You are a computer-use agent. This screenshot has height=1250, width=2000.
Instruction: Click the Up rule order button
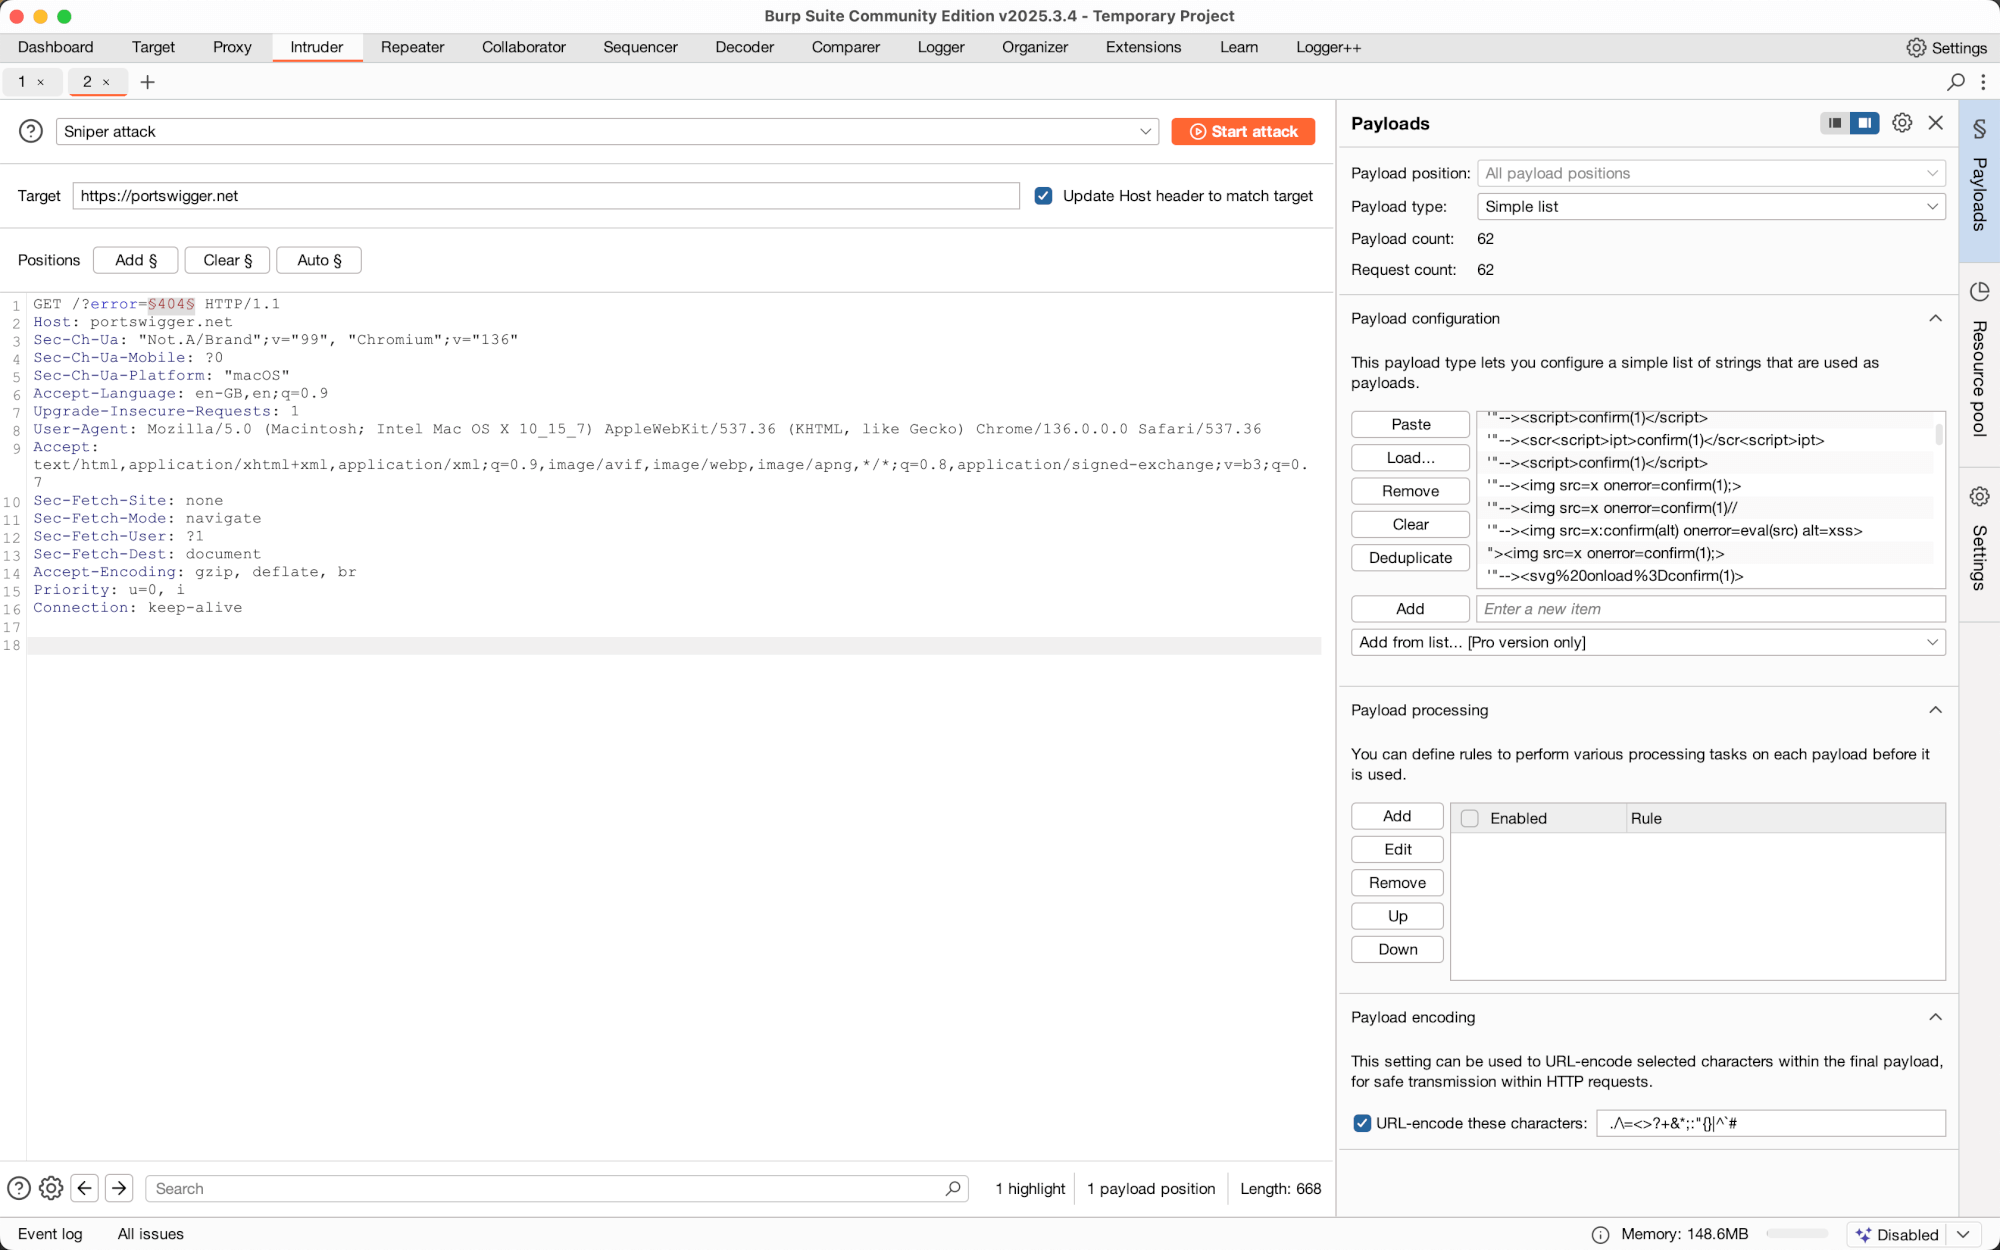point(1397,916)
